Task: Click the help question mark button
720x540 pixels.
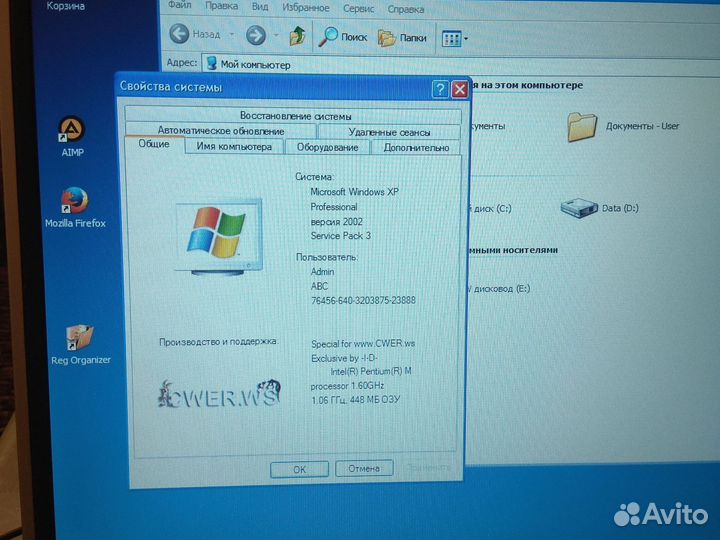Action: (x=440, y=89)
